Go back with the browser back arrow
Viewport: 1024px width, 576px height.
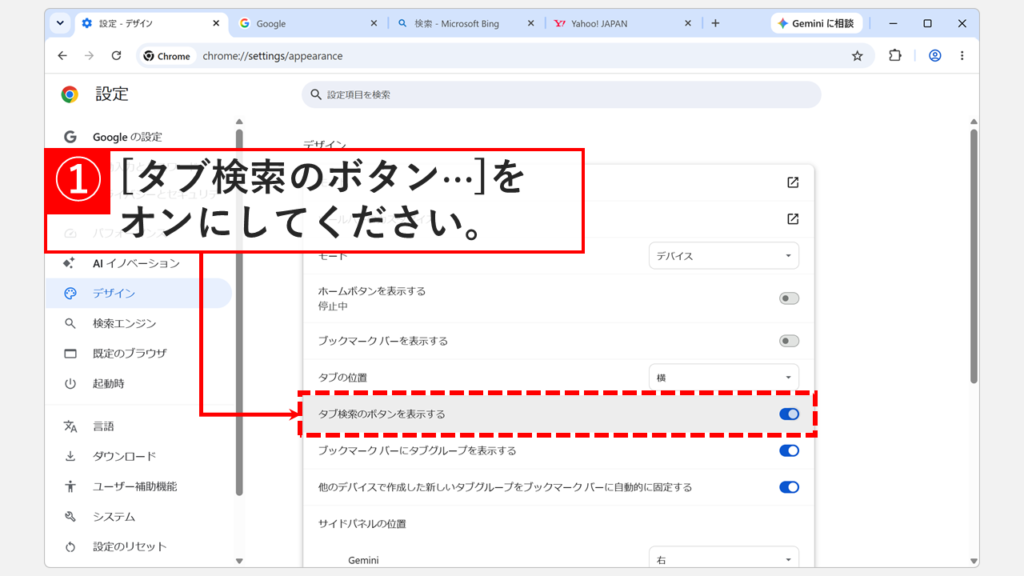pos(62,56)
